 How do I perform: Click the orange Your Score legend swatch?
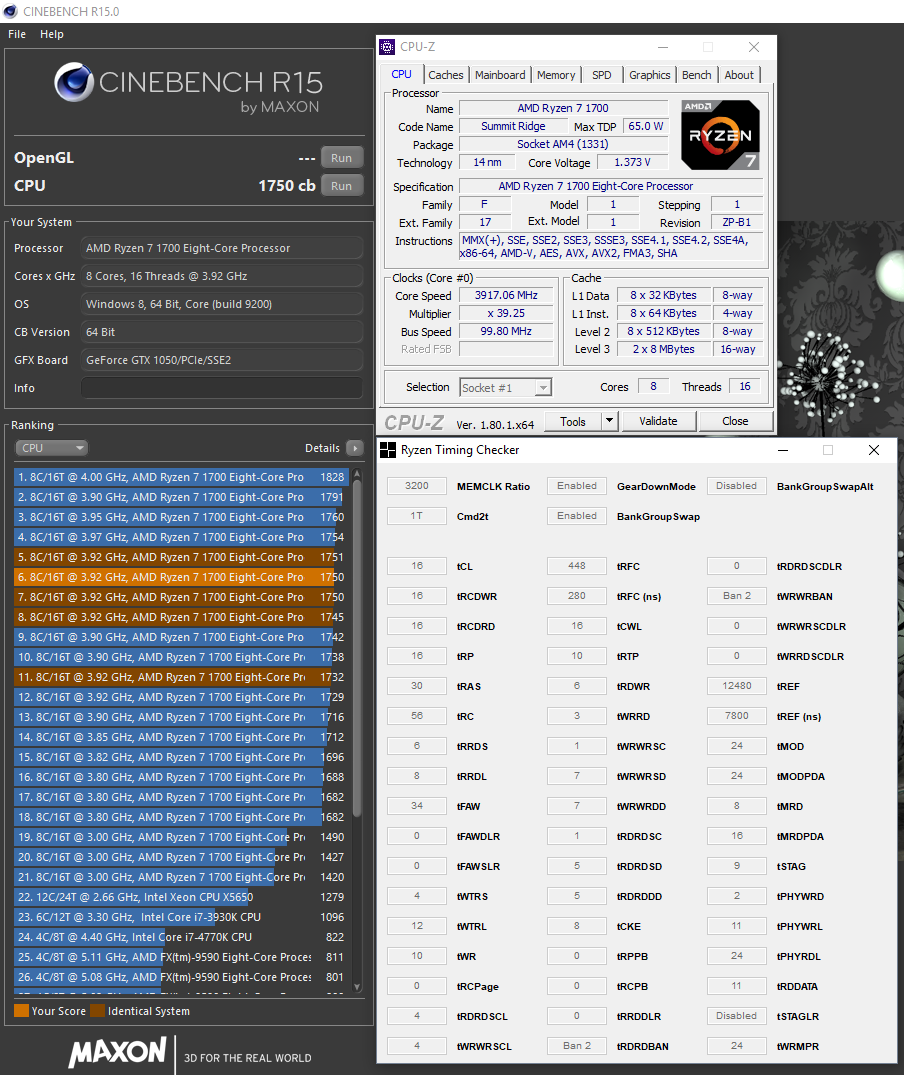pyautogui.click(x=21, y=1011)
